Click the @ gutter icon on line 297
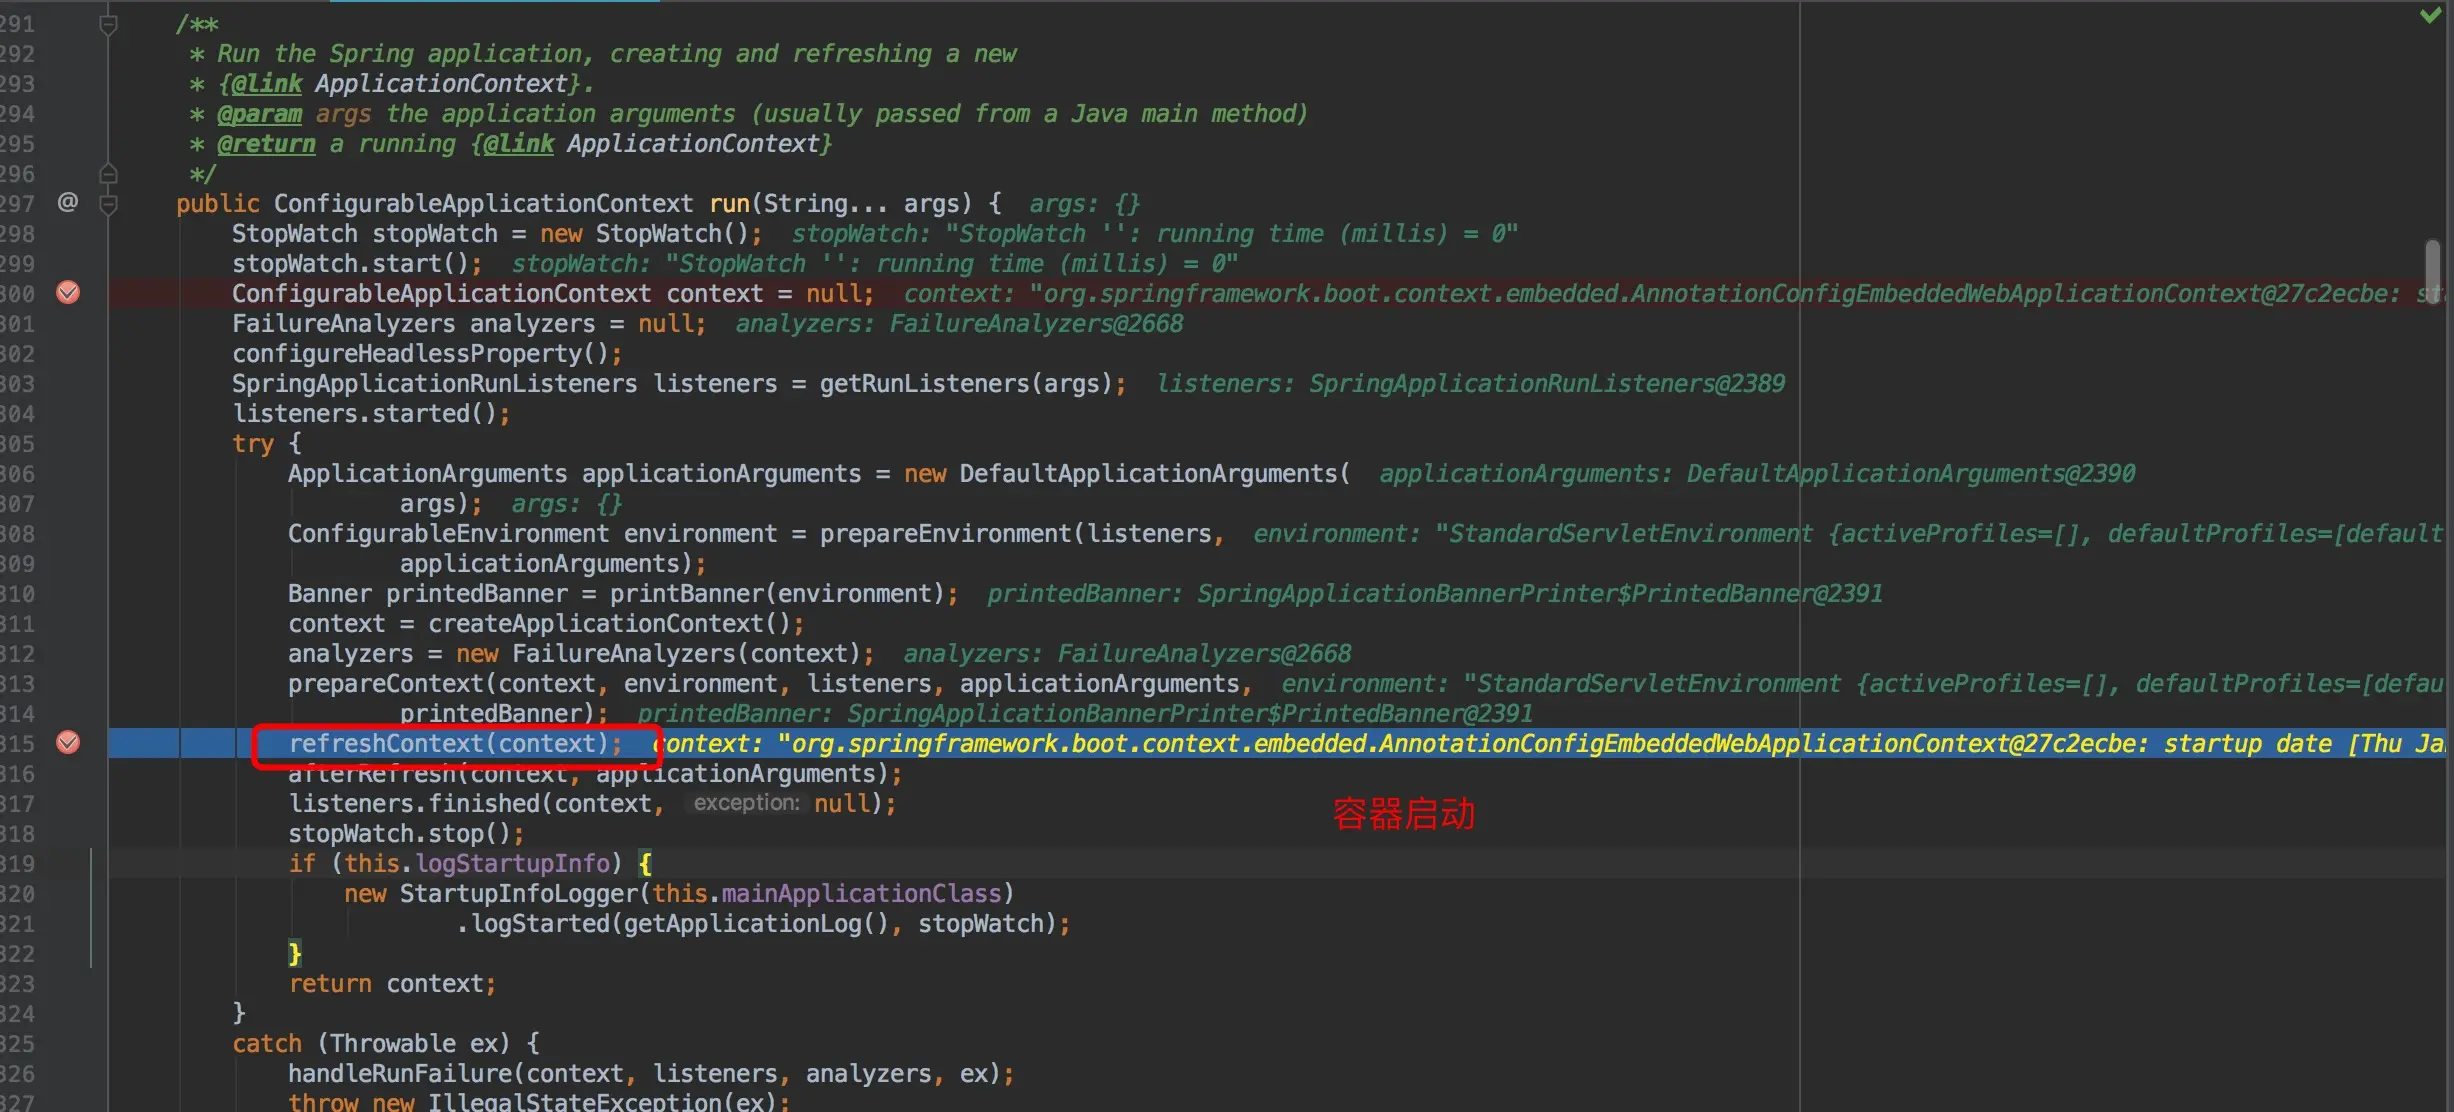2454x1112 pixels. [68, 203]
